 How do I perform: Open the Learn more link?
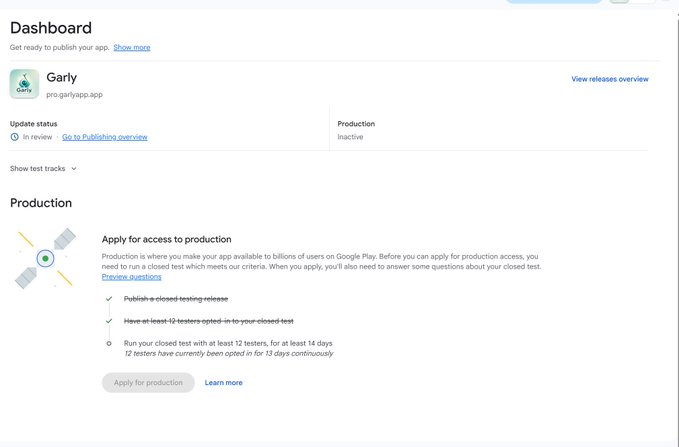(223, 382)
